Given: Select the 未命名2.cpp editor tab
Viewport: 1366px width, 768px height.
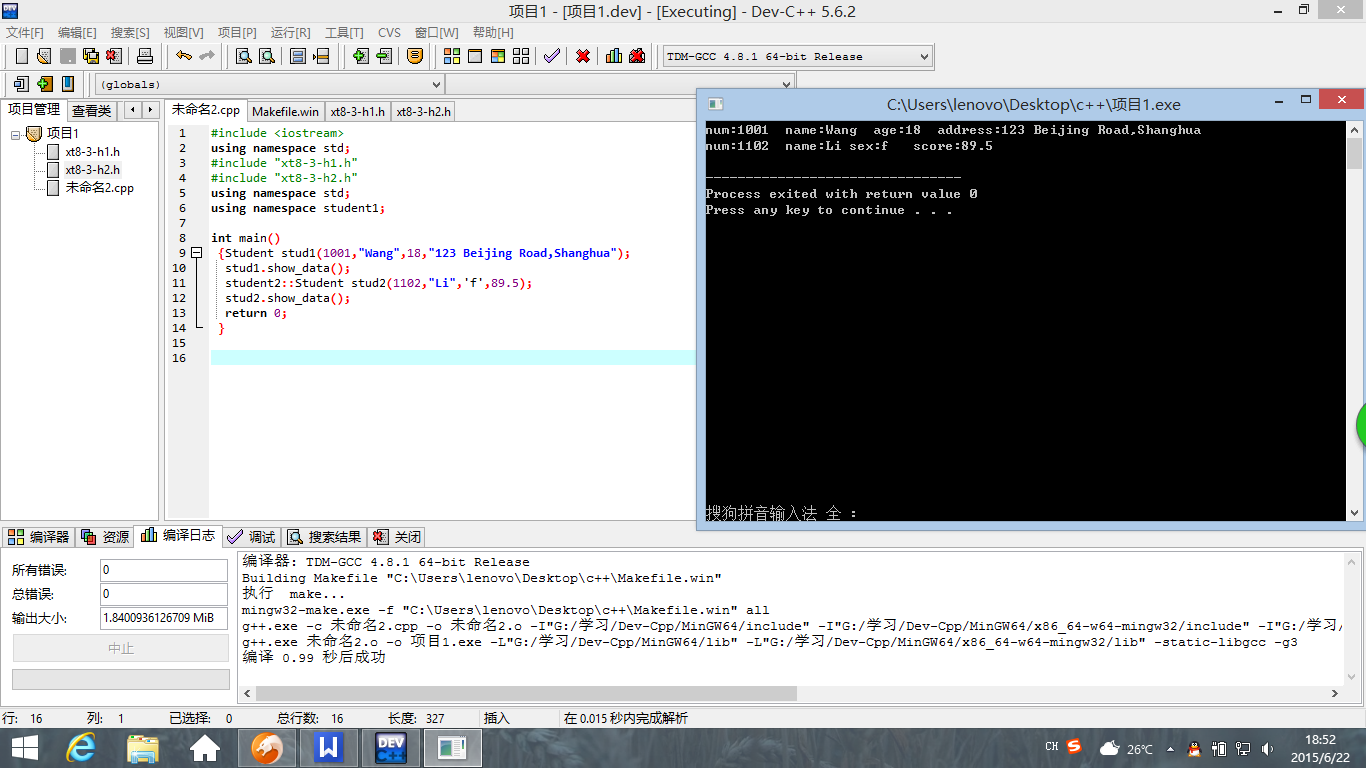Looking at the screenshot, I should click(x=206, y=110).
